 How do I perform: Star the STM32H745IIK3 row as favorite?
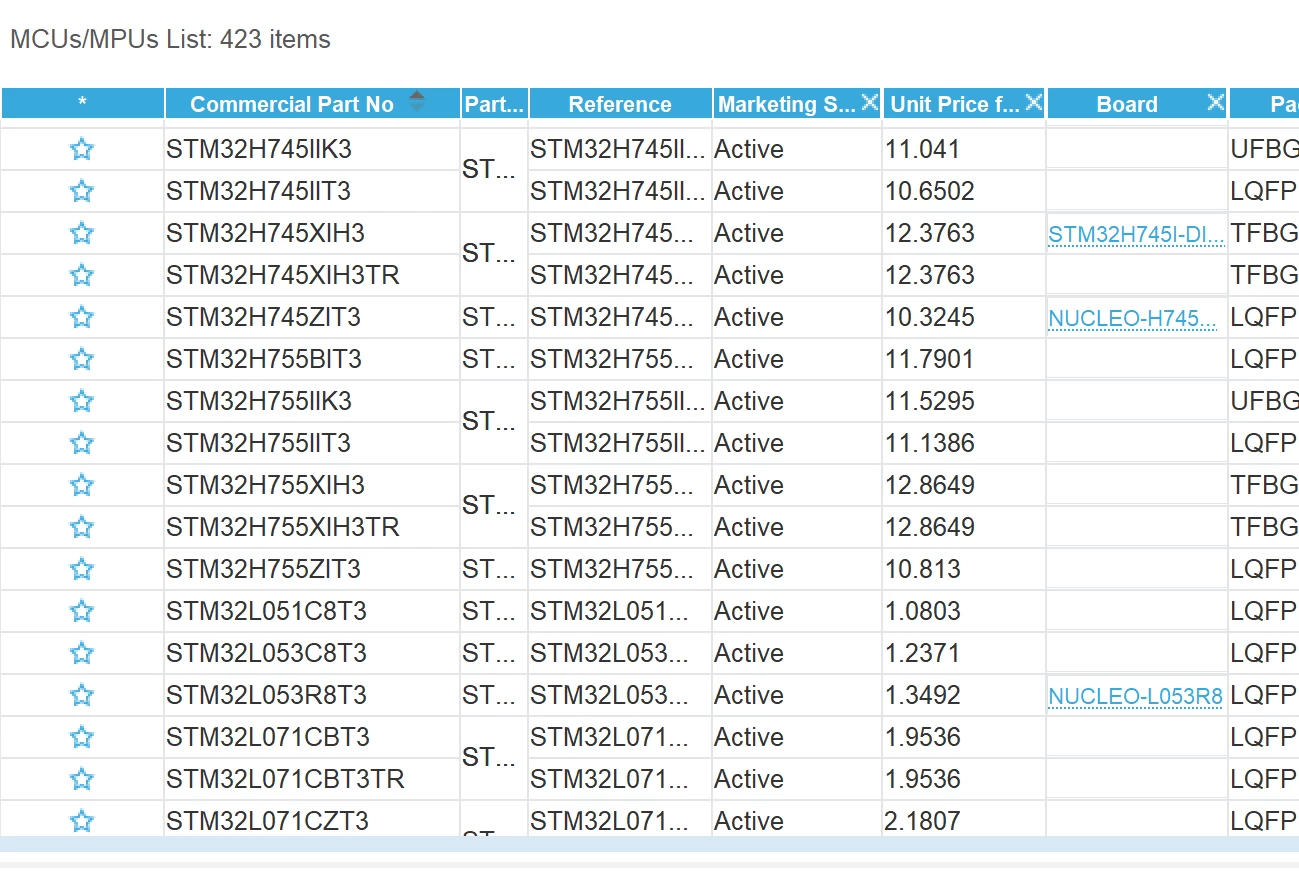pos(82,150)
